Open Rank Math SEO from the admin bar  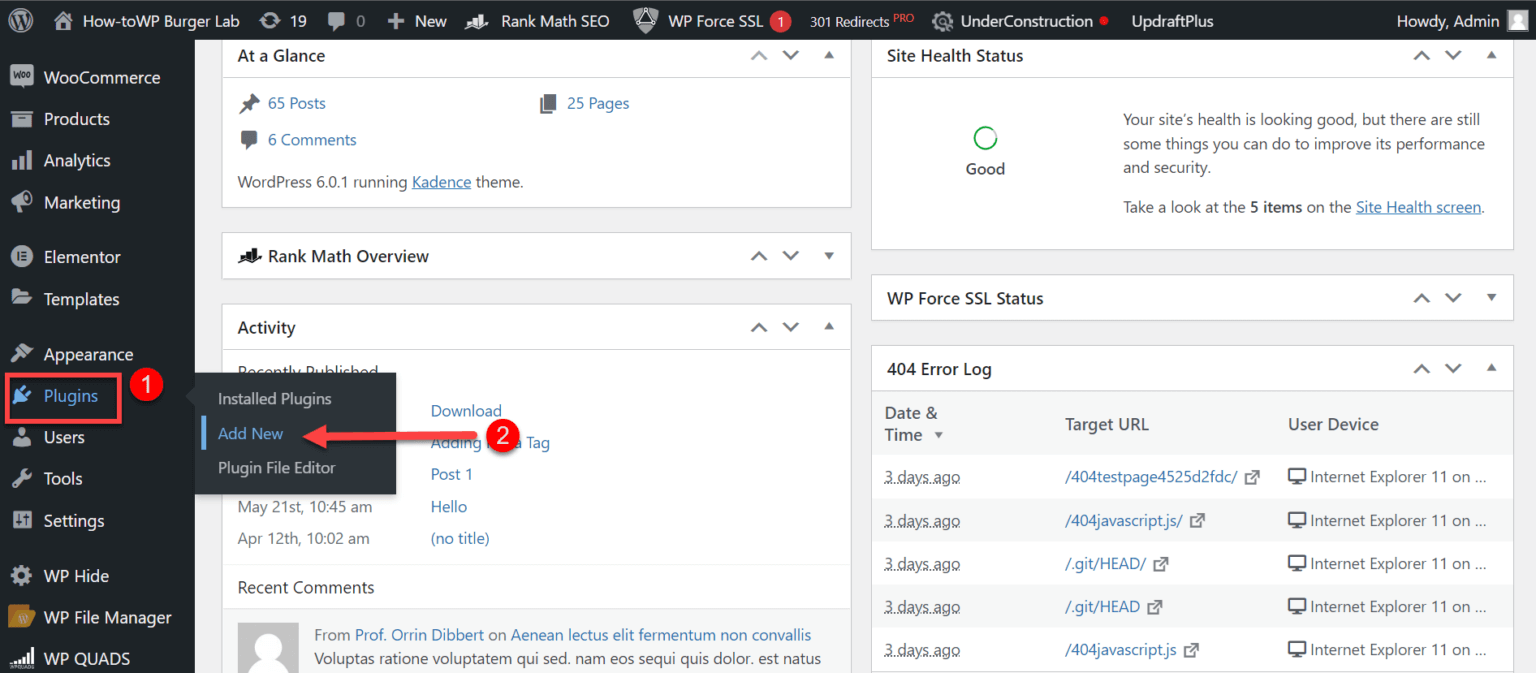click(554, 20)
